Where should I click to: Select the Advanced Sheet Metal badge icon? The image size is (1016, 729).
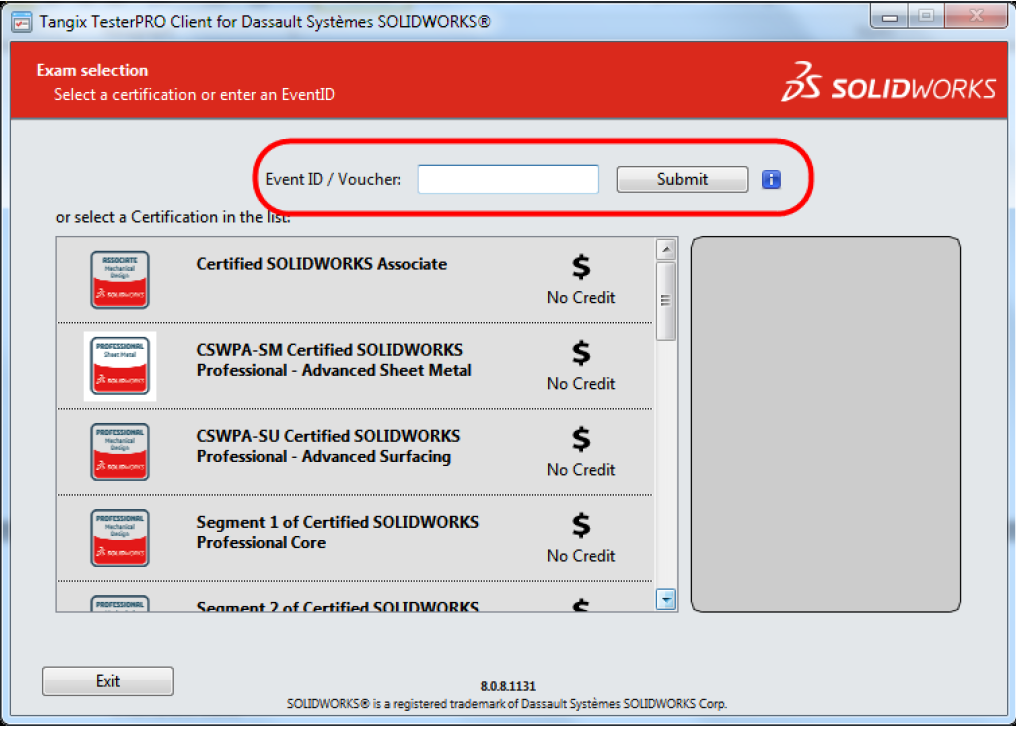coord(120,366)
